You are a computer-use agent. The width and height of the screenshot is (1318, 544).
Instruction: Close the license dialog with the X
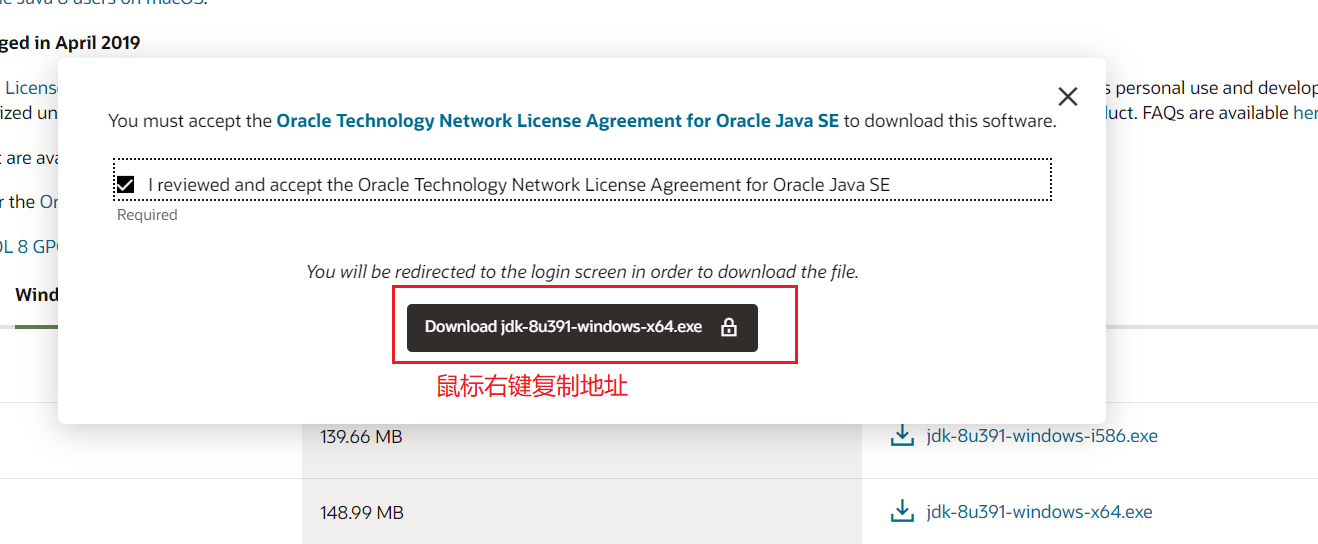click(x=1068, y=97)
